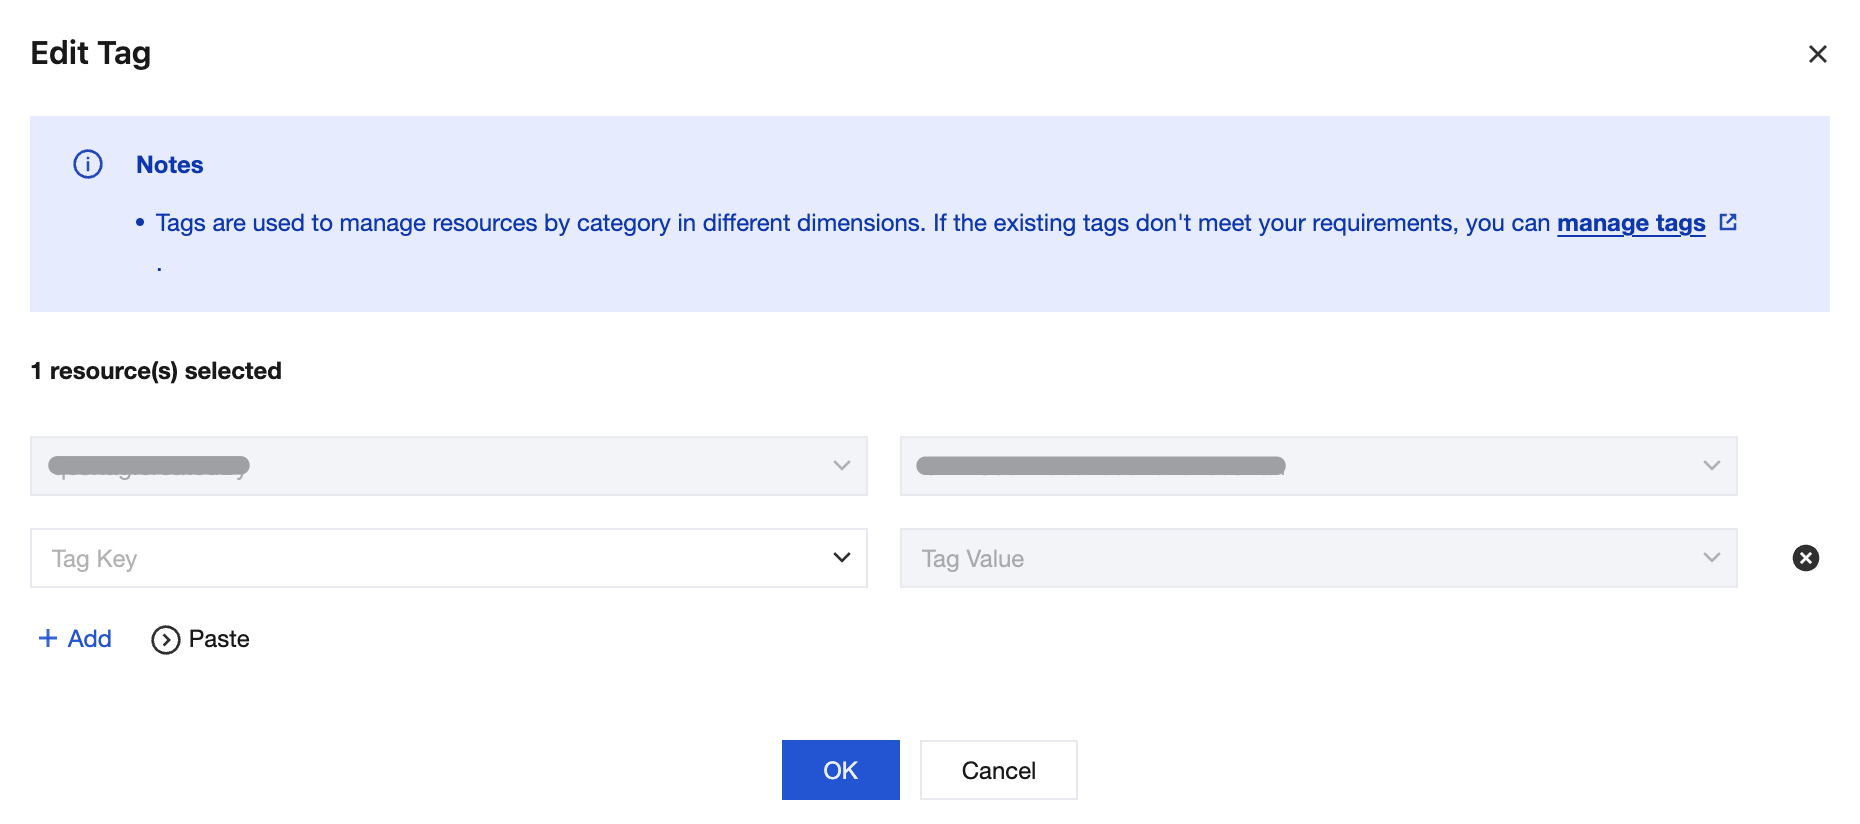Remove the empty tag row
Screen dimensions: 1860x824
(1805, 558)
